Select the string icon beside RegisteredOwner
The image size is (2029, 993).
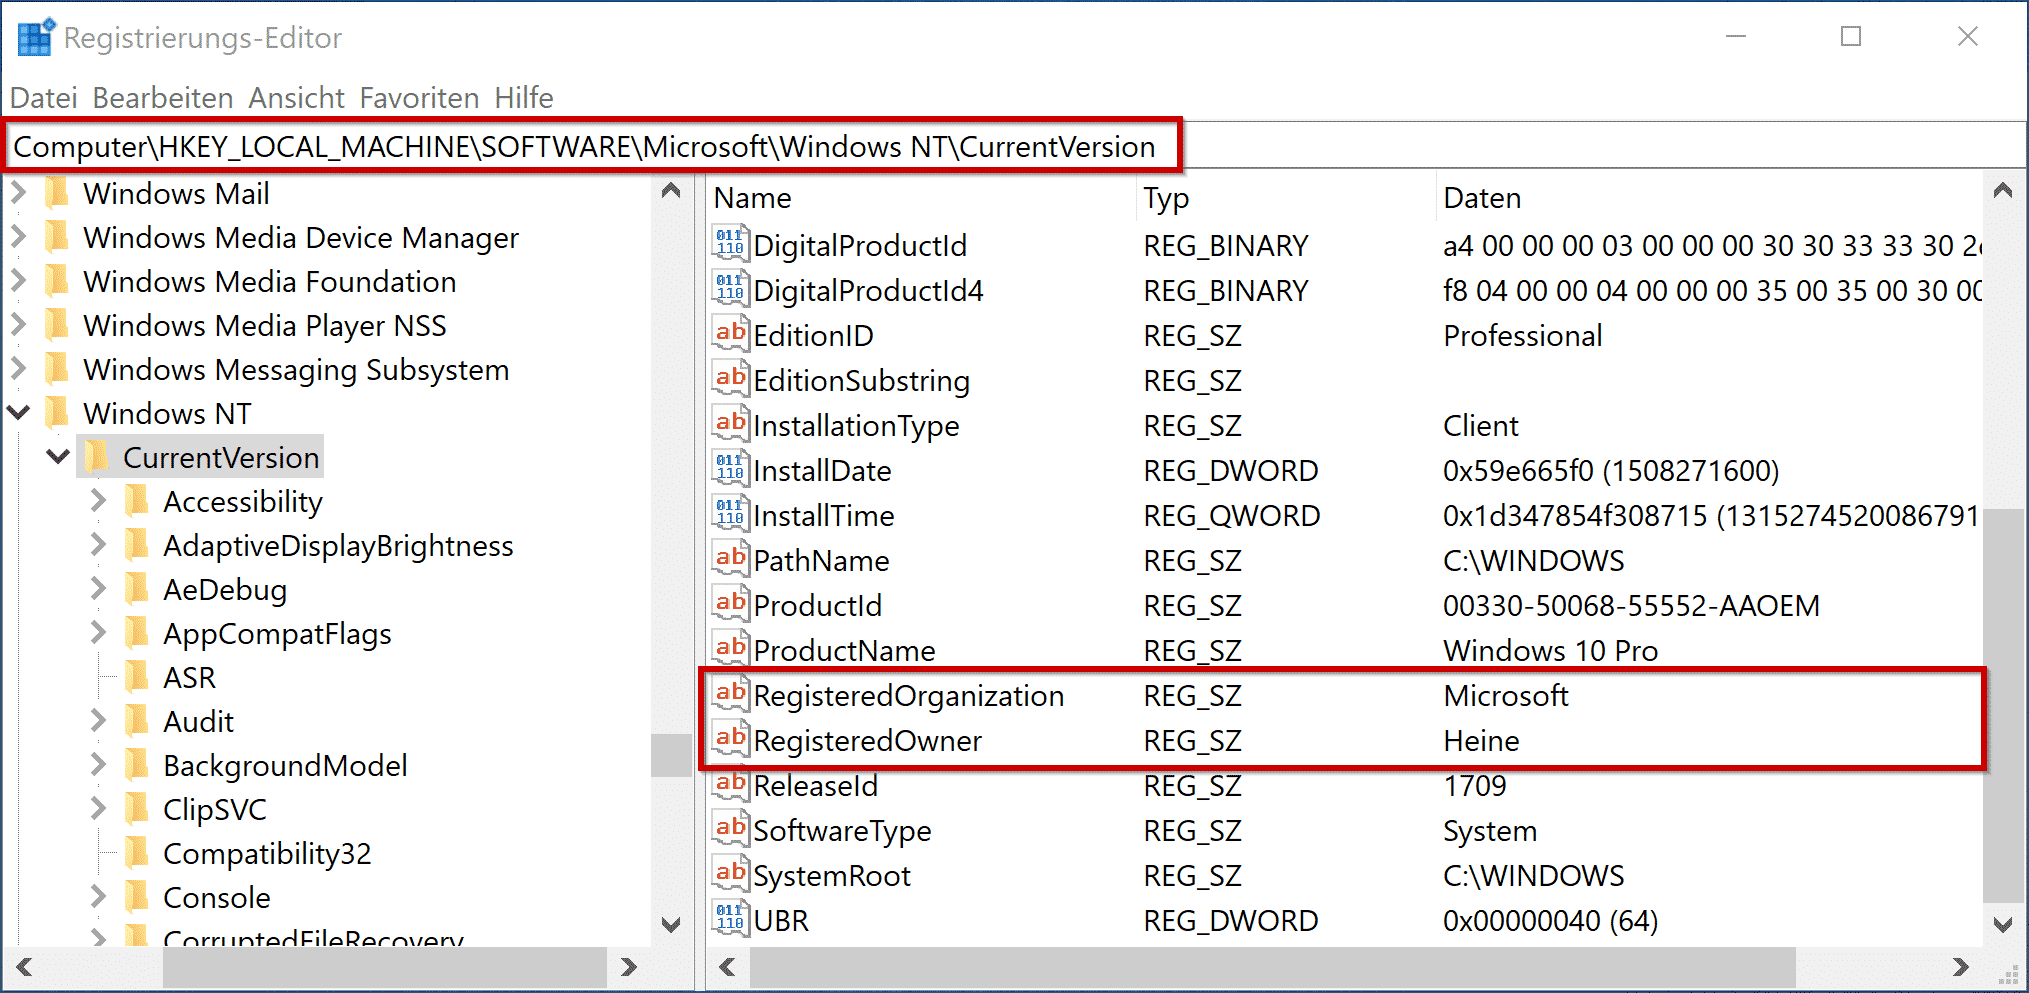click(729, 738)
